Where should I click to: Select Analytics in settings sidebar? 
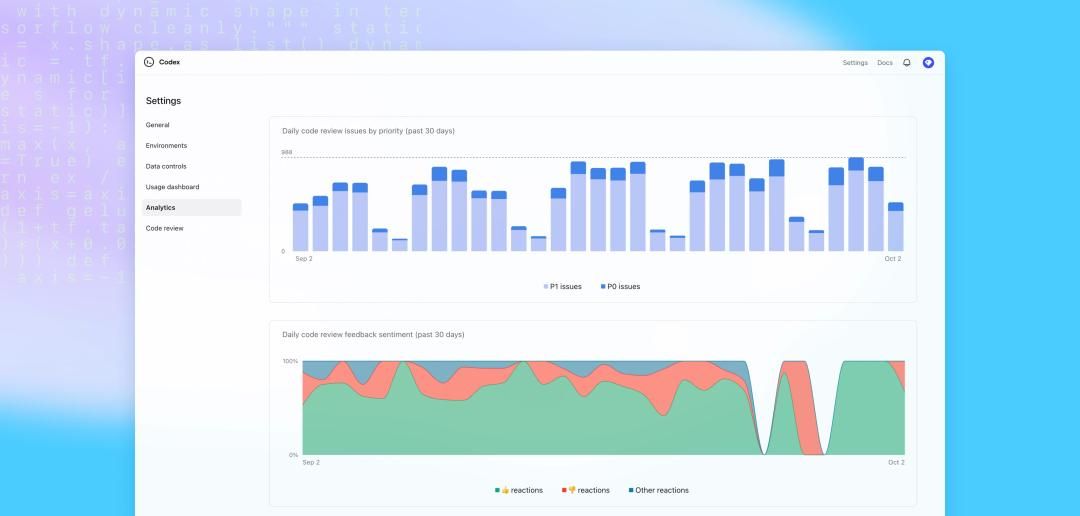click(191, 207)
